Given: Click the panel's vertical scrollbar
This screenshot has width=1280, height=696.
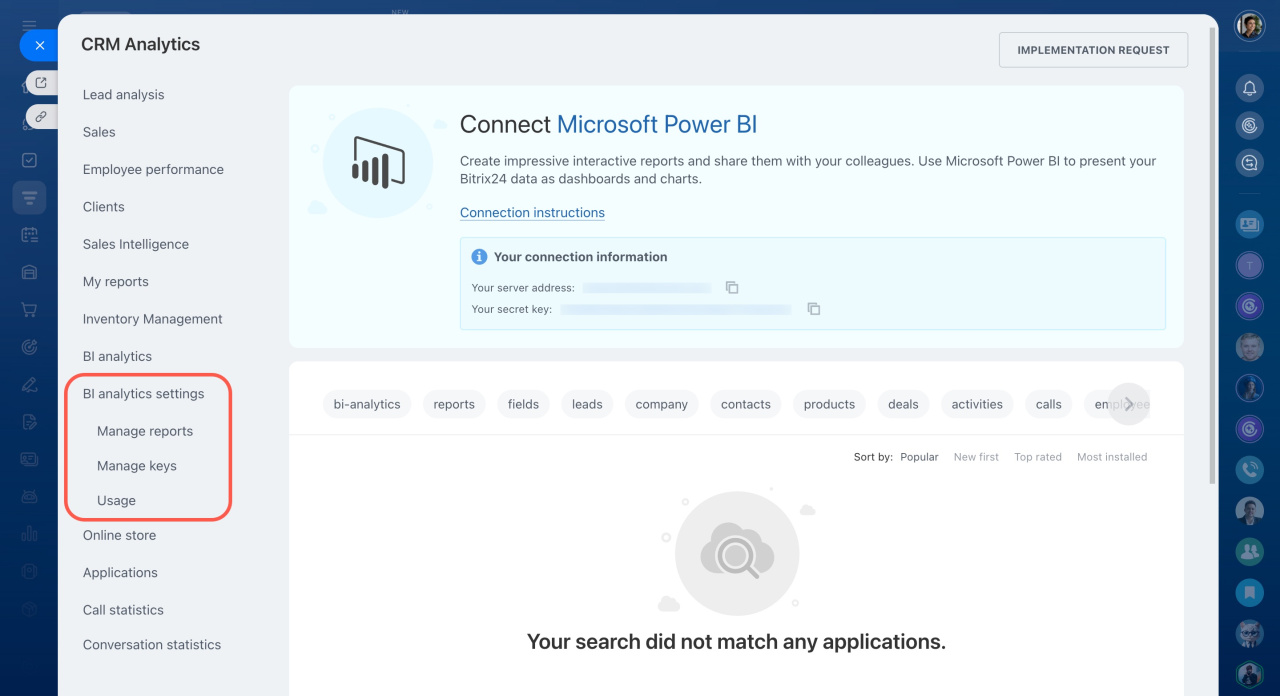Looking at the screenshot, I should click(1213, 250).
